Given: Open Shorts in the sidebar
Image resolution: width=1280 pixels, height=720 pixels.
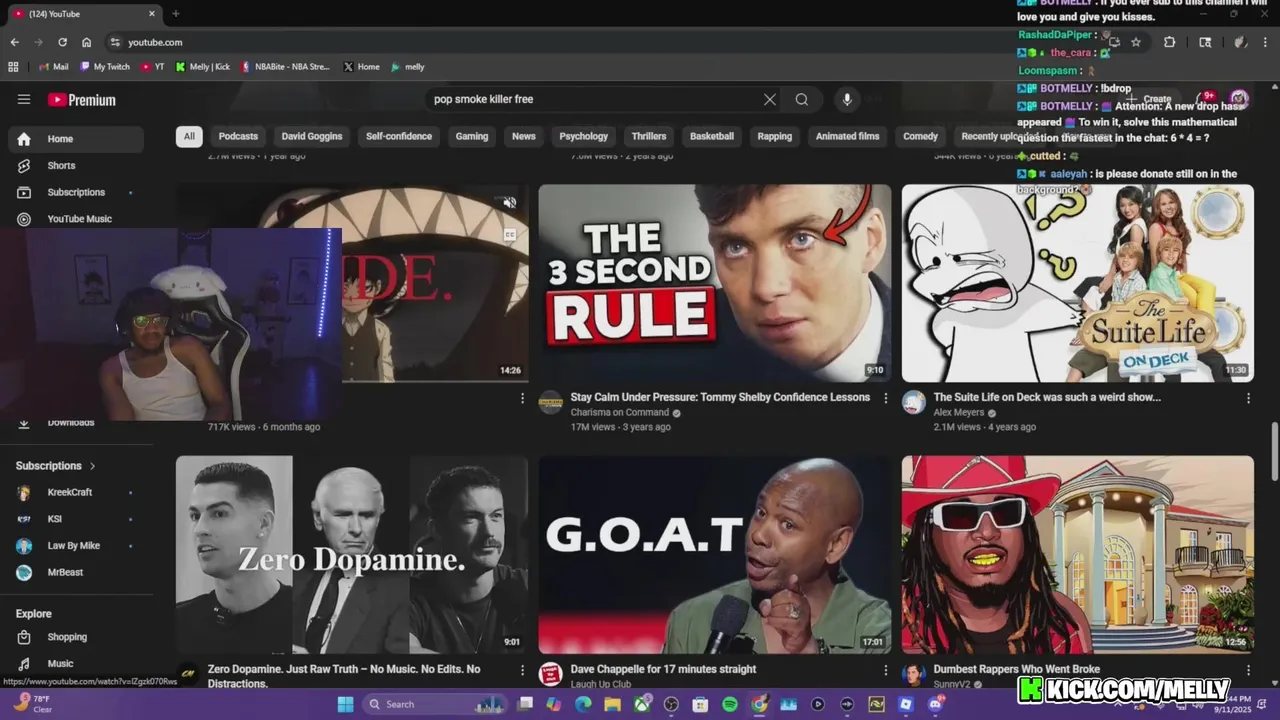Looking at the screenshot, I should pos(76,165).
